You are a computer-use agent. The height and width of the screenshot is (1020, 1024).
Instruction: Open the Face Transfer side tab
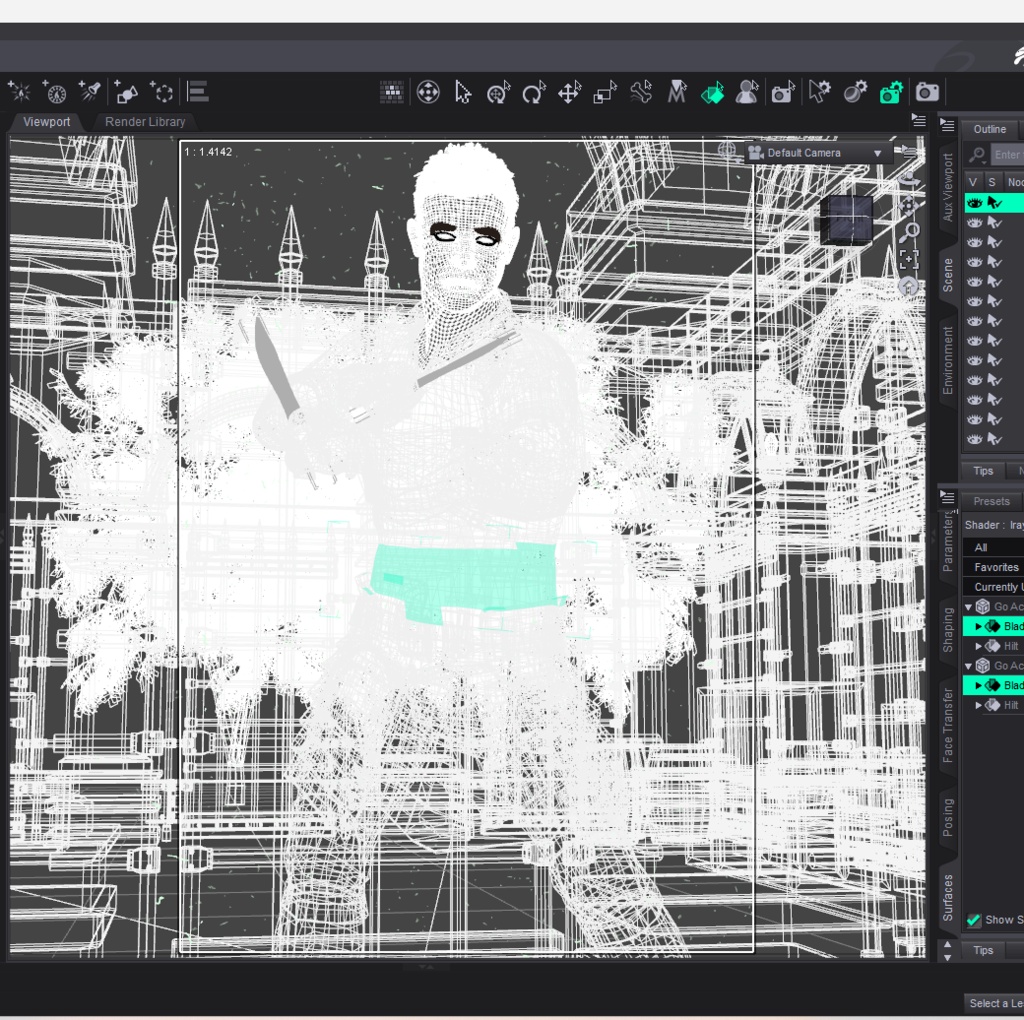[948, 725]
